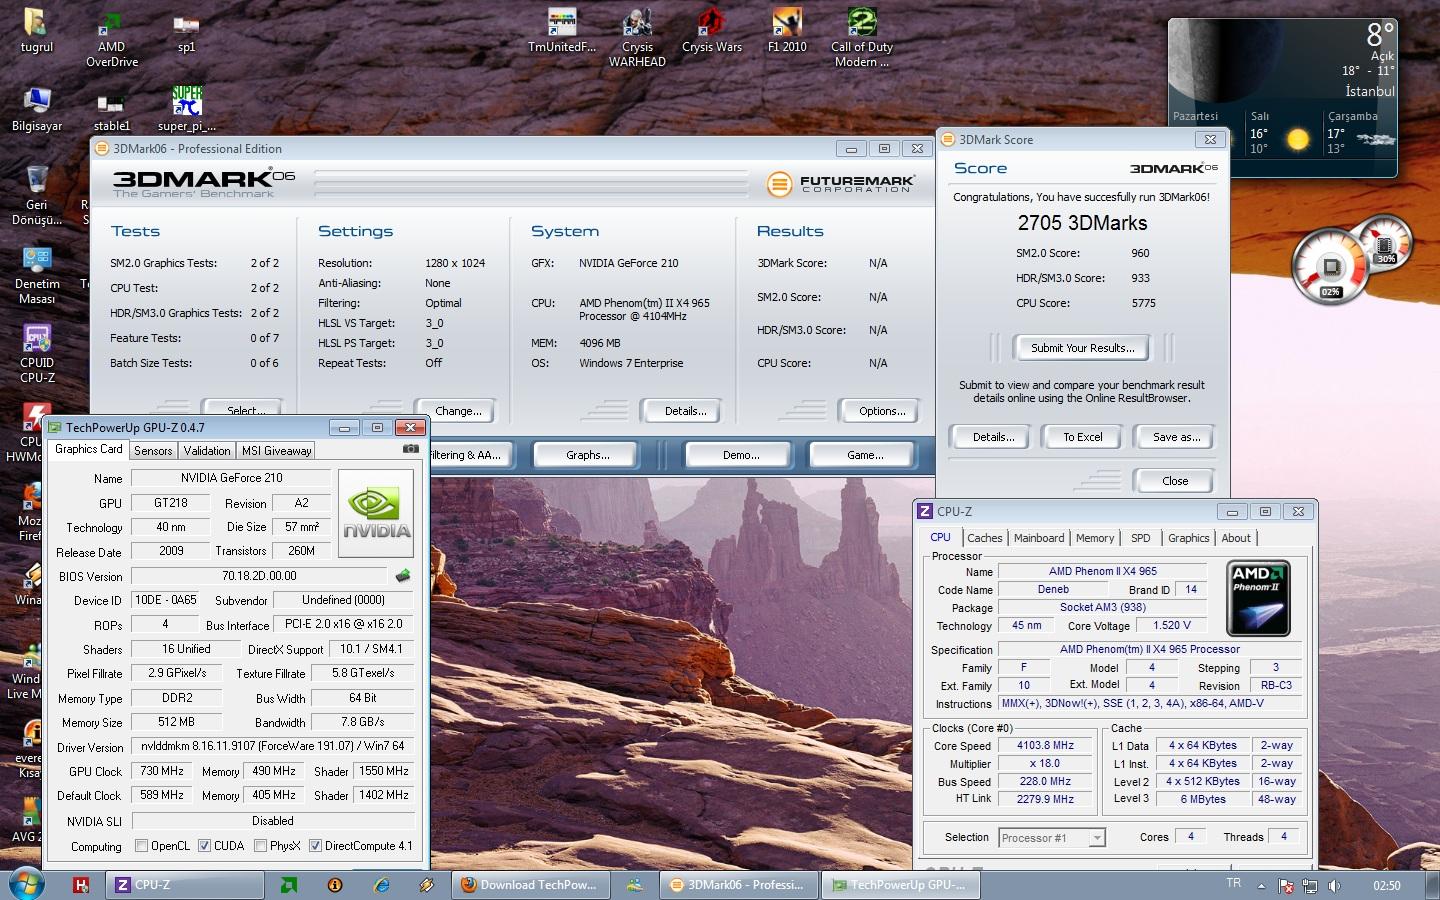Viewport: 1440px width, 900px height.
Task: Toggle CUDA checkbox in GPU-Z
Action: (x=204, y=846)
